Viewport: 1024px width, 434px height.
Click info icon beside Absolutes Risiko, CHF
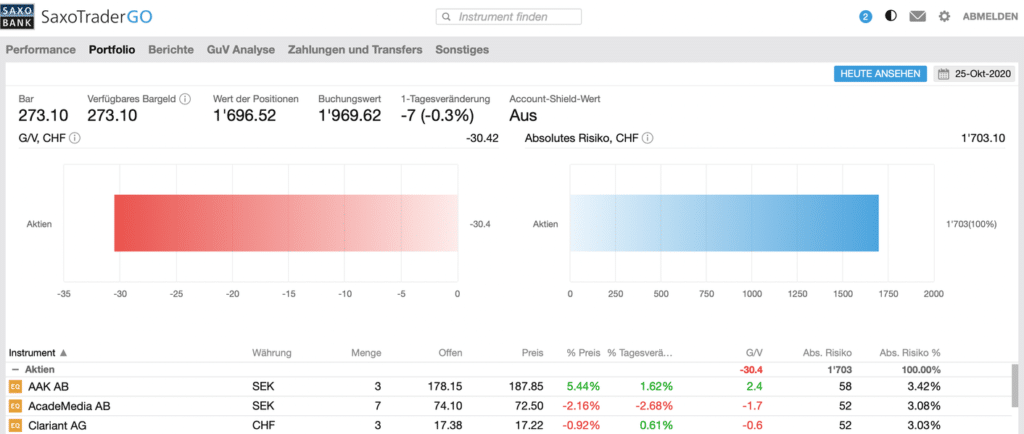(x=648, y=137)
